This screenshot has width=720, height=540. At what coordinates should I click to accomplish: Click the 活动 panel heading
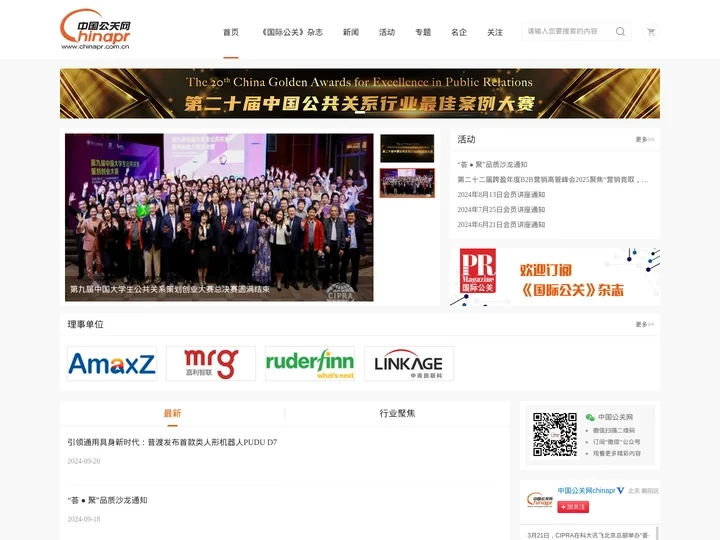466,140
